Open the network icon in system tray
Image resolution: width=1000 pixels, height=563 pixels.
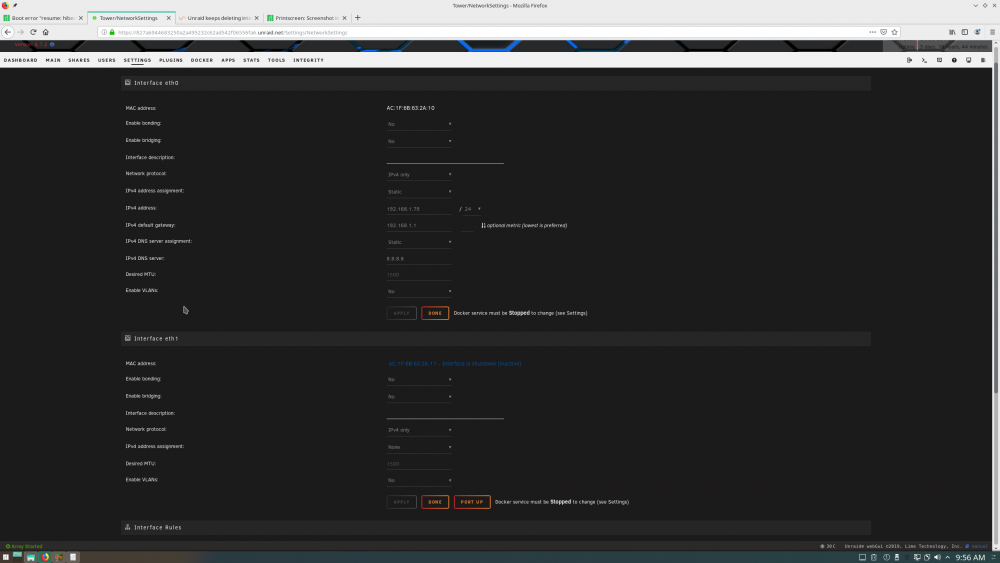tap(916, 557)
